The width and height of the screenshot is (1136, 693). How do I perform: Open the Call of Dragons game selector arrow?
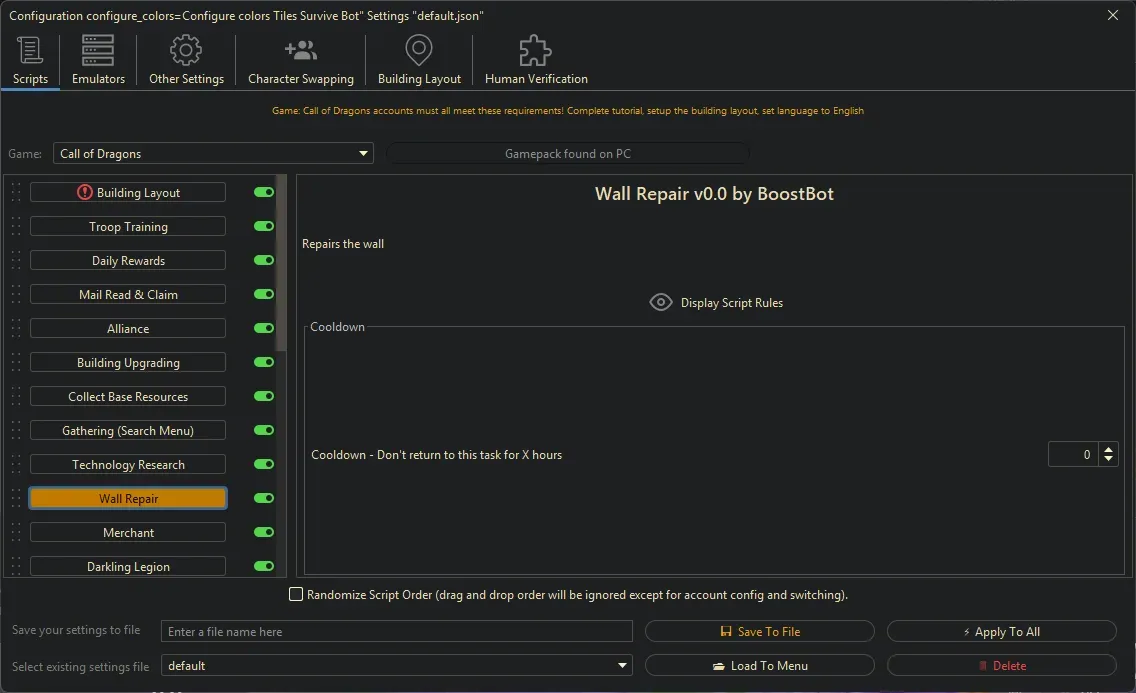(362, 153)
